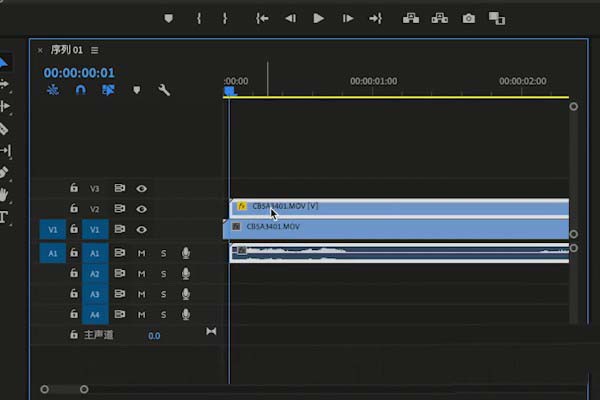This screenshot has height=400, width=600.
Task: Step forward one frame
Action: click(347, 18)
